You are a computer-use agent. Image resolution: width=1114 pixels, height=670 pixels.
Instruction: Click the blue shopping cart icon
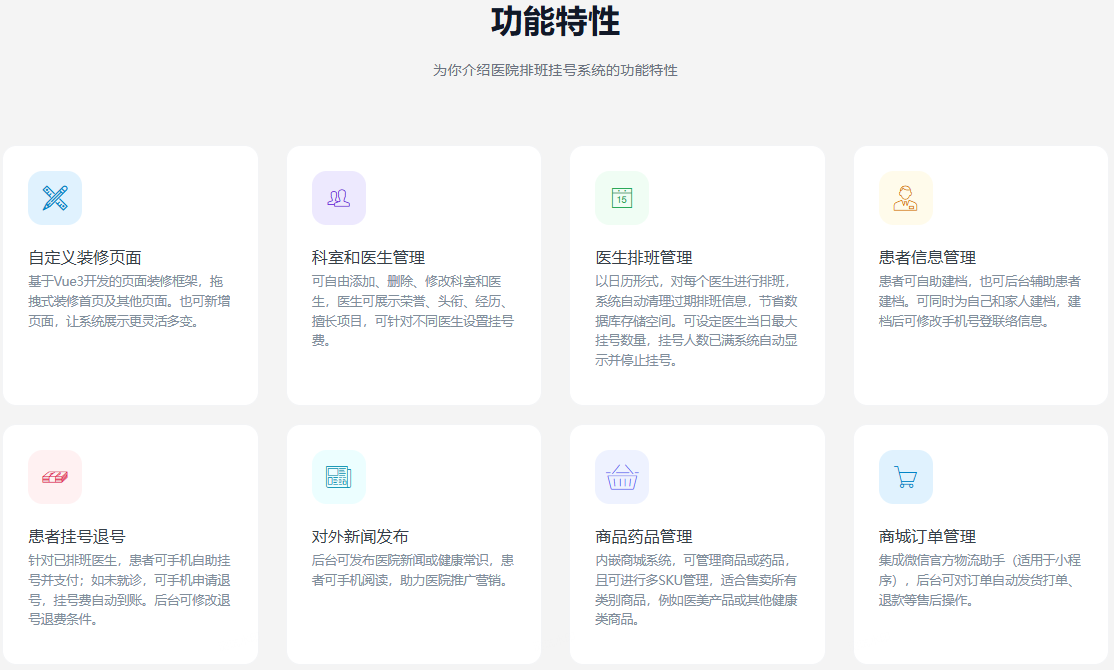point(906,477)
